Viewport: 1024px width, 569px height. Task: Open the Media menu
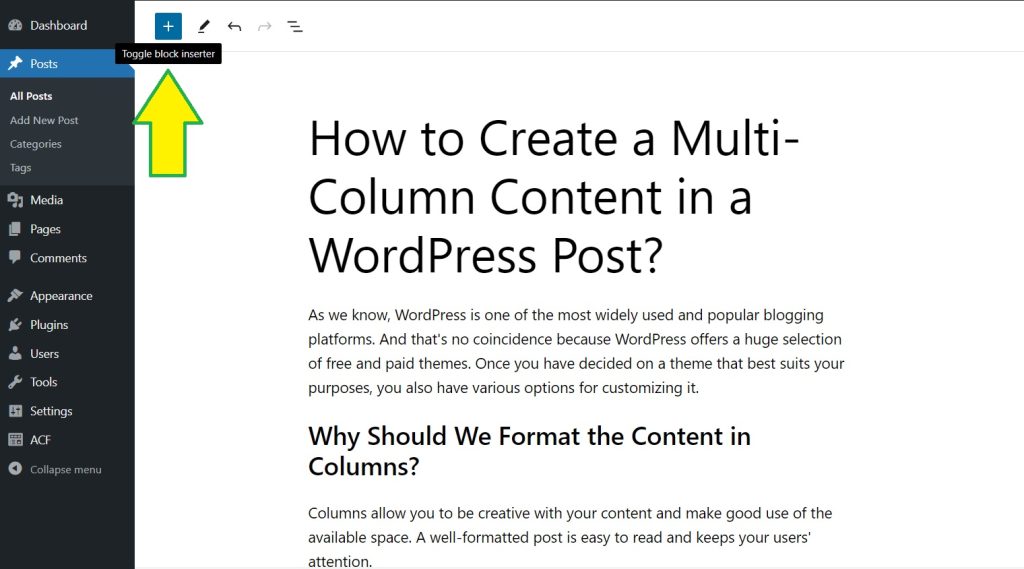coord(46,200)
